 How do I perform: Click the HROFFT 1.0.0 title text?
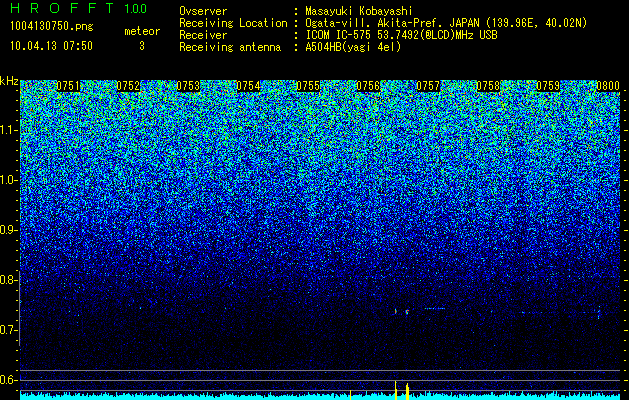pos(79,8)
